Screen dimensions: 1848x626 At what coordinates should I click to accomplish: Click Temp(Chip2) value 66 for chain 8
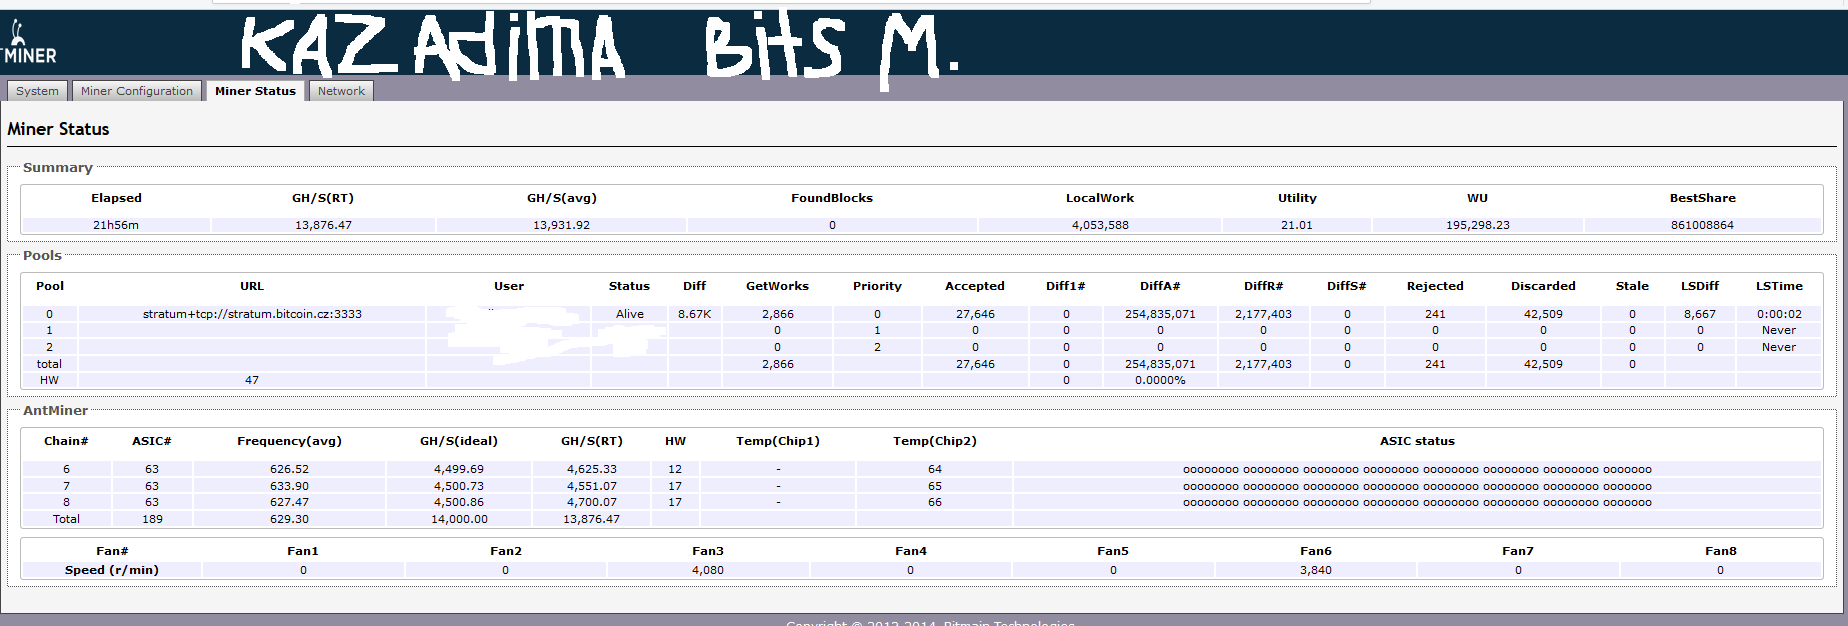(935, 502)
